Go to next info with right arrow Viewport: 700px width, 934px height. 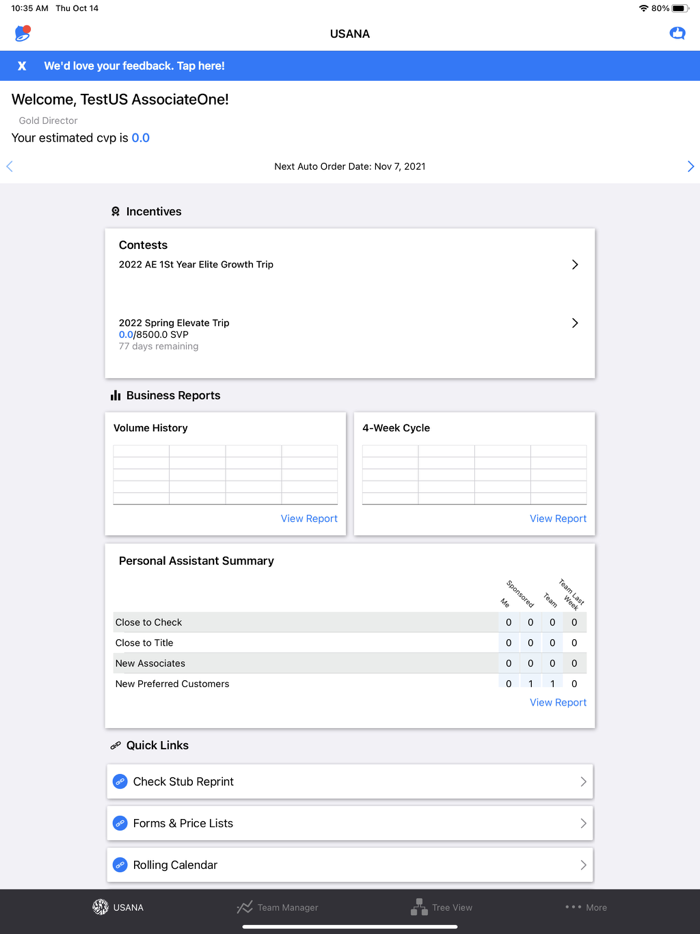[690, 166]
